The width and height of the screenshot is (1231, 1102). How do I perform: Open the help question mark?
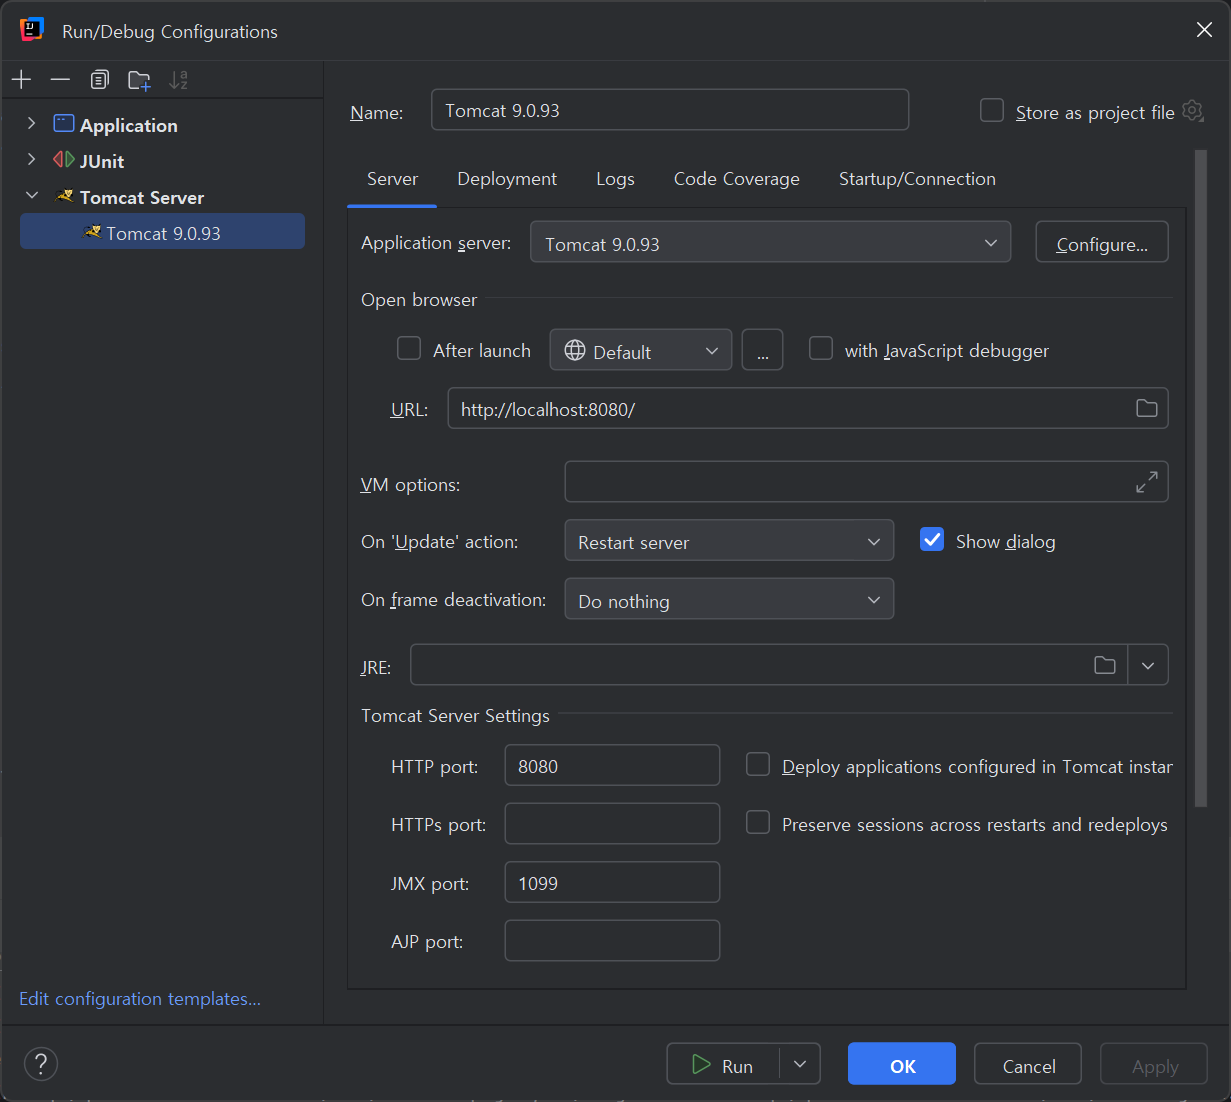pyautogui.click(x=41, y=1064)
